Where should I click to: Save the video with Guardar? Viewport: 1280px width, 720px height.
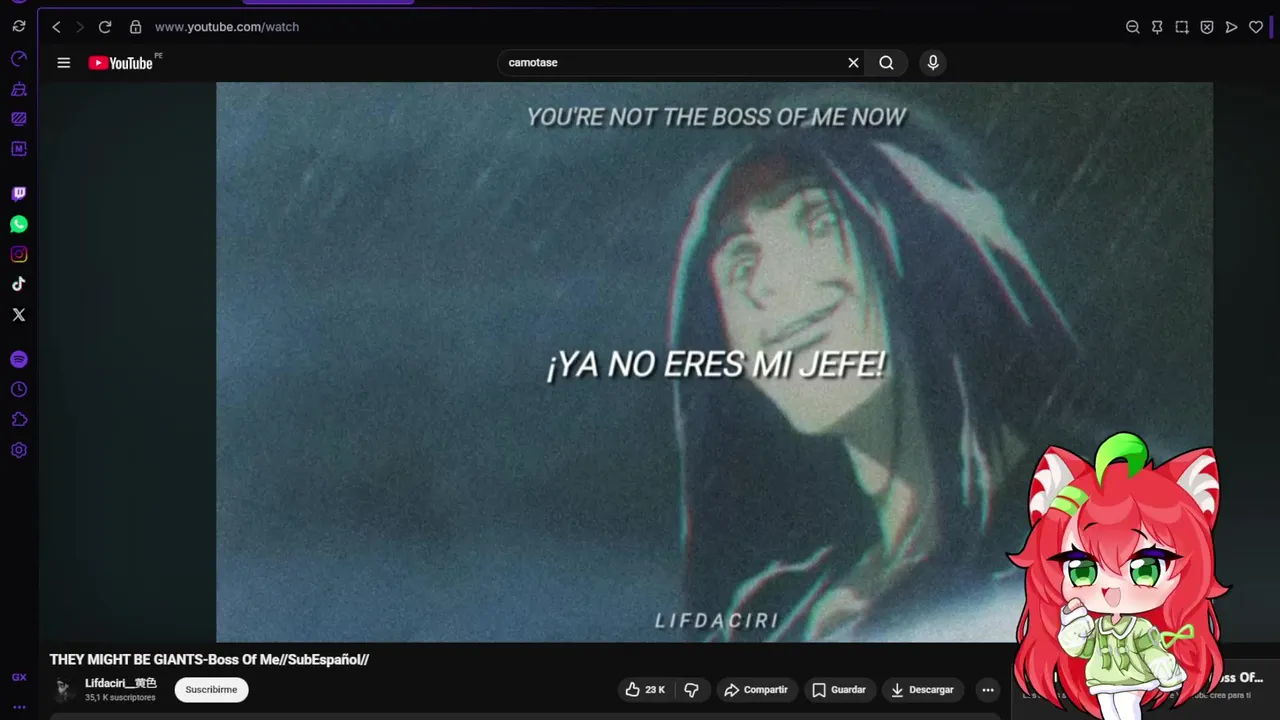click(x=839, y=690)
